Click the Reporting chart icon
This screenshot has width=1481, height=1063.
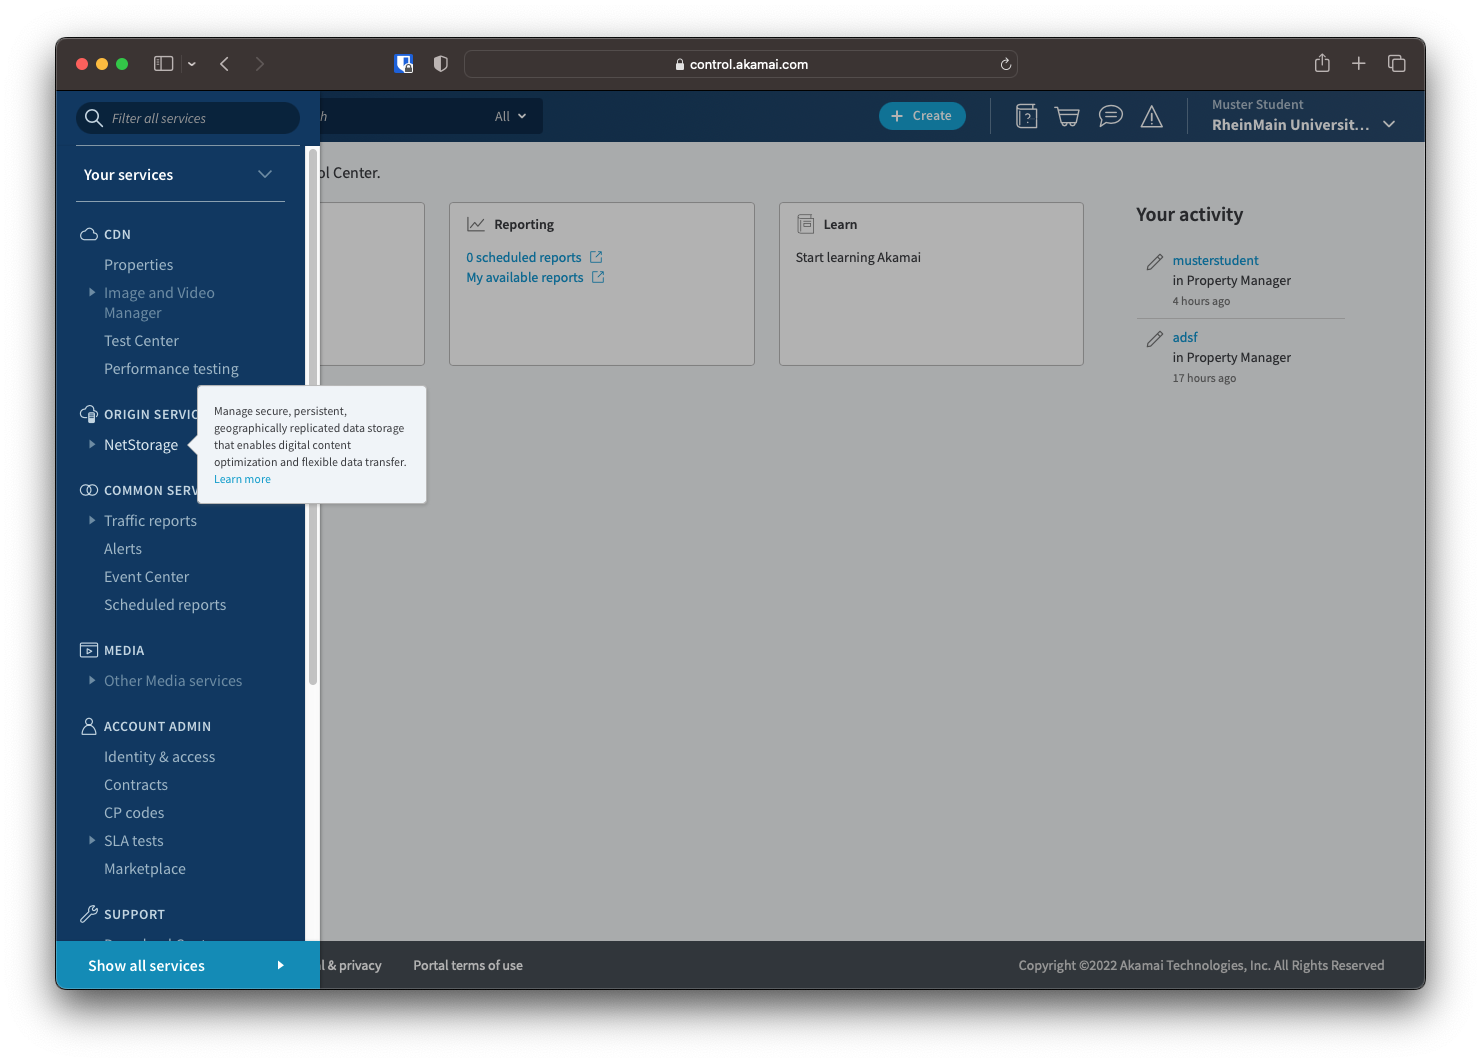click(476, 224)
